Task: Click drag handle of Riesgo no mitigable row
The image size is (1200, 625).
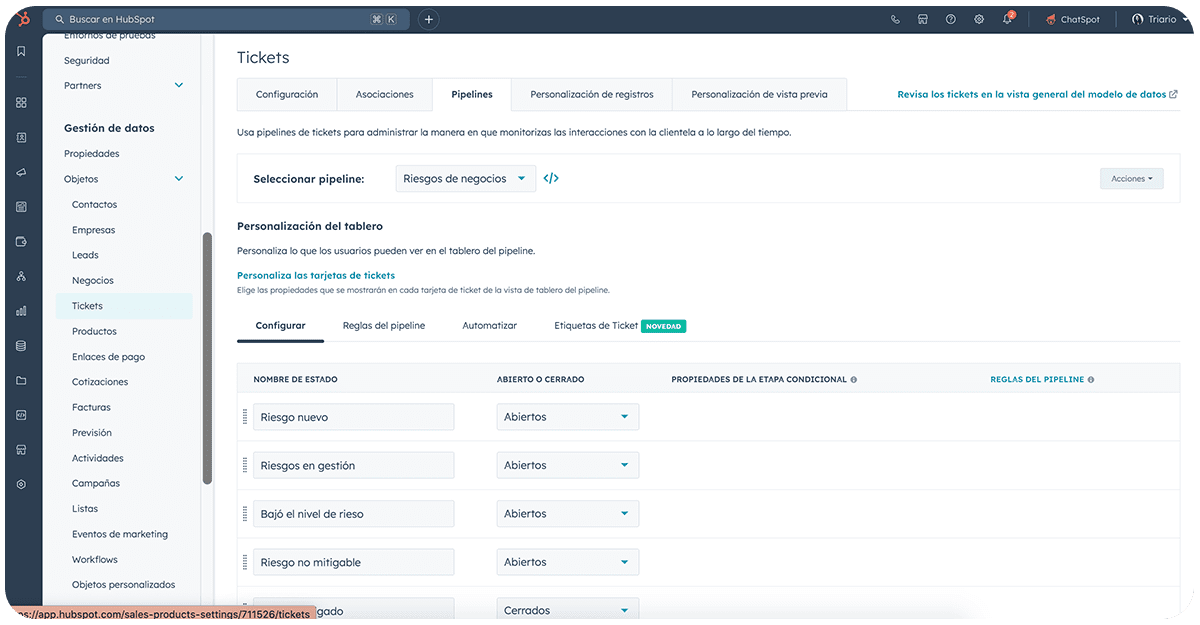Action: pyautogui.click(x=245, y=562)
